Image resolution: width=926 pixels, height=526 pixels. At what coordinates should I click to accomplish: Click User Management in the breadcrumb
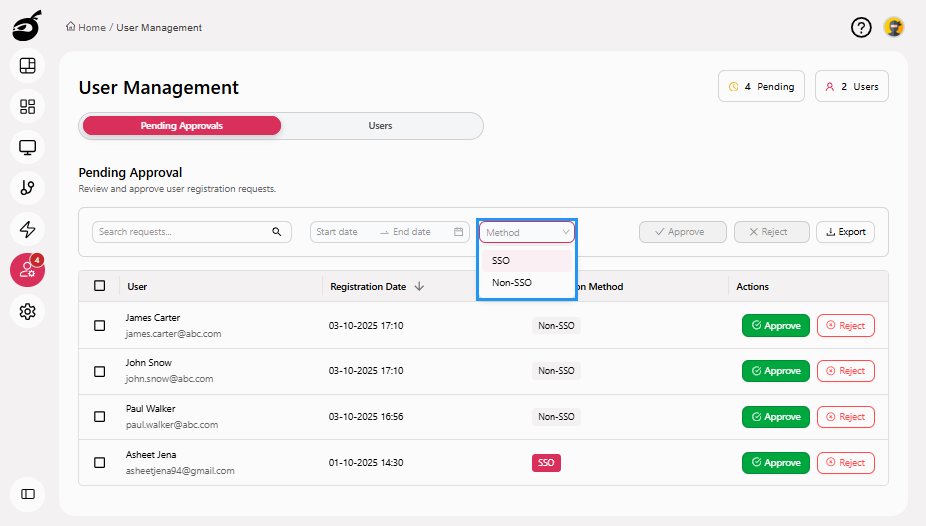point(159,27)
